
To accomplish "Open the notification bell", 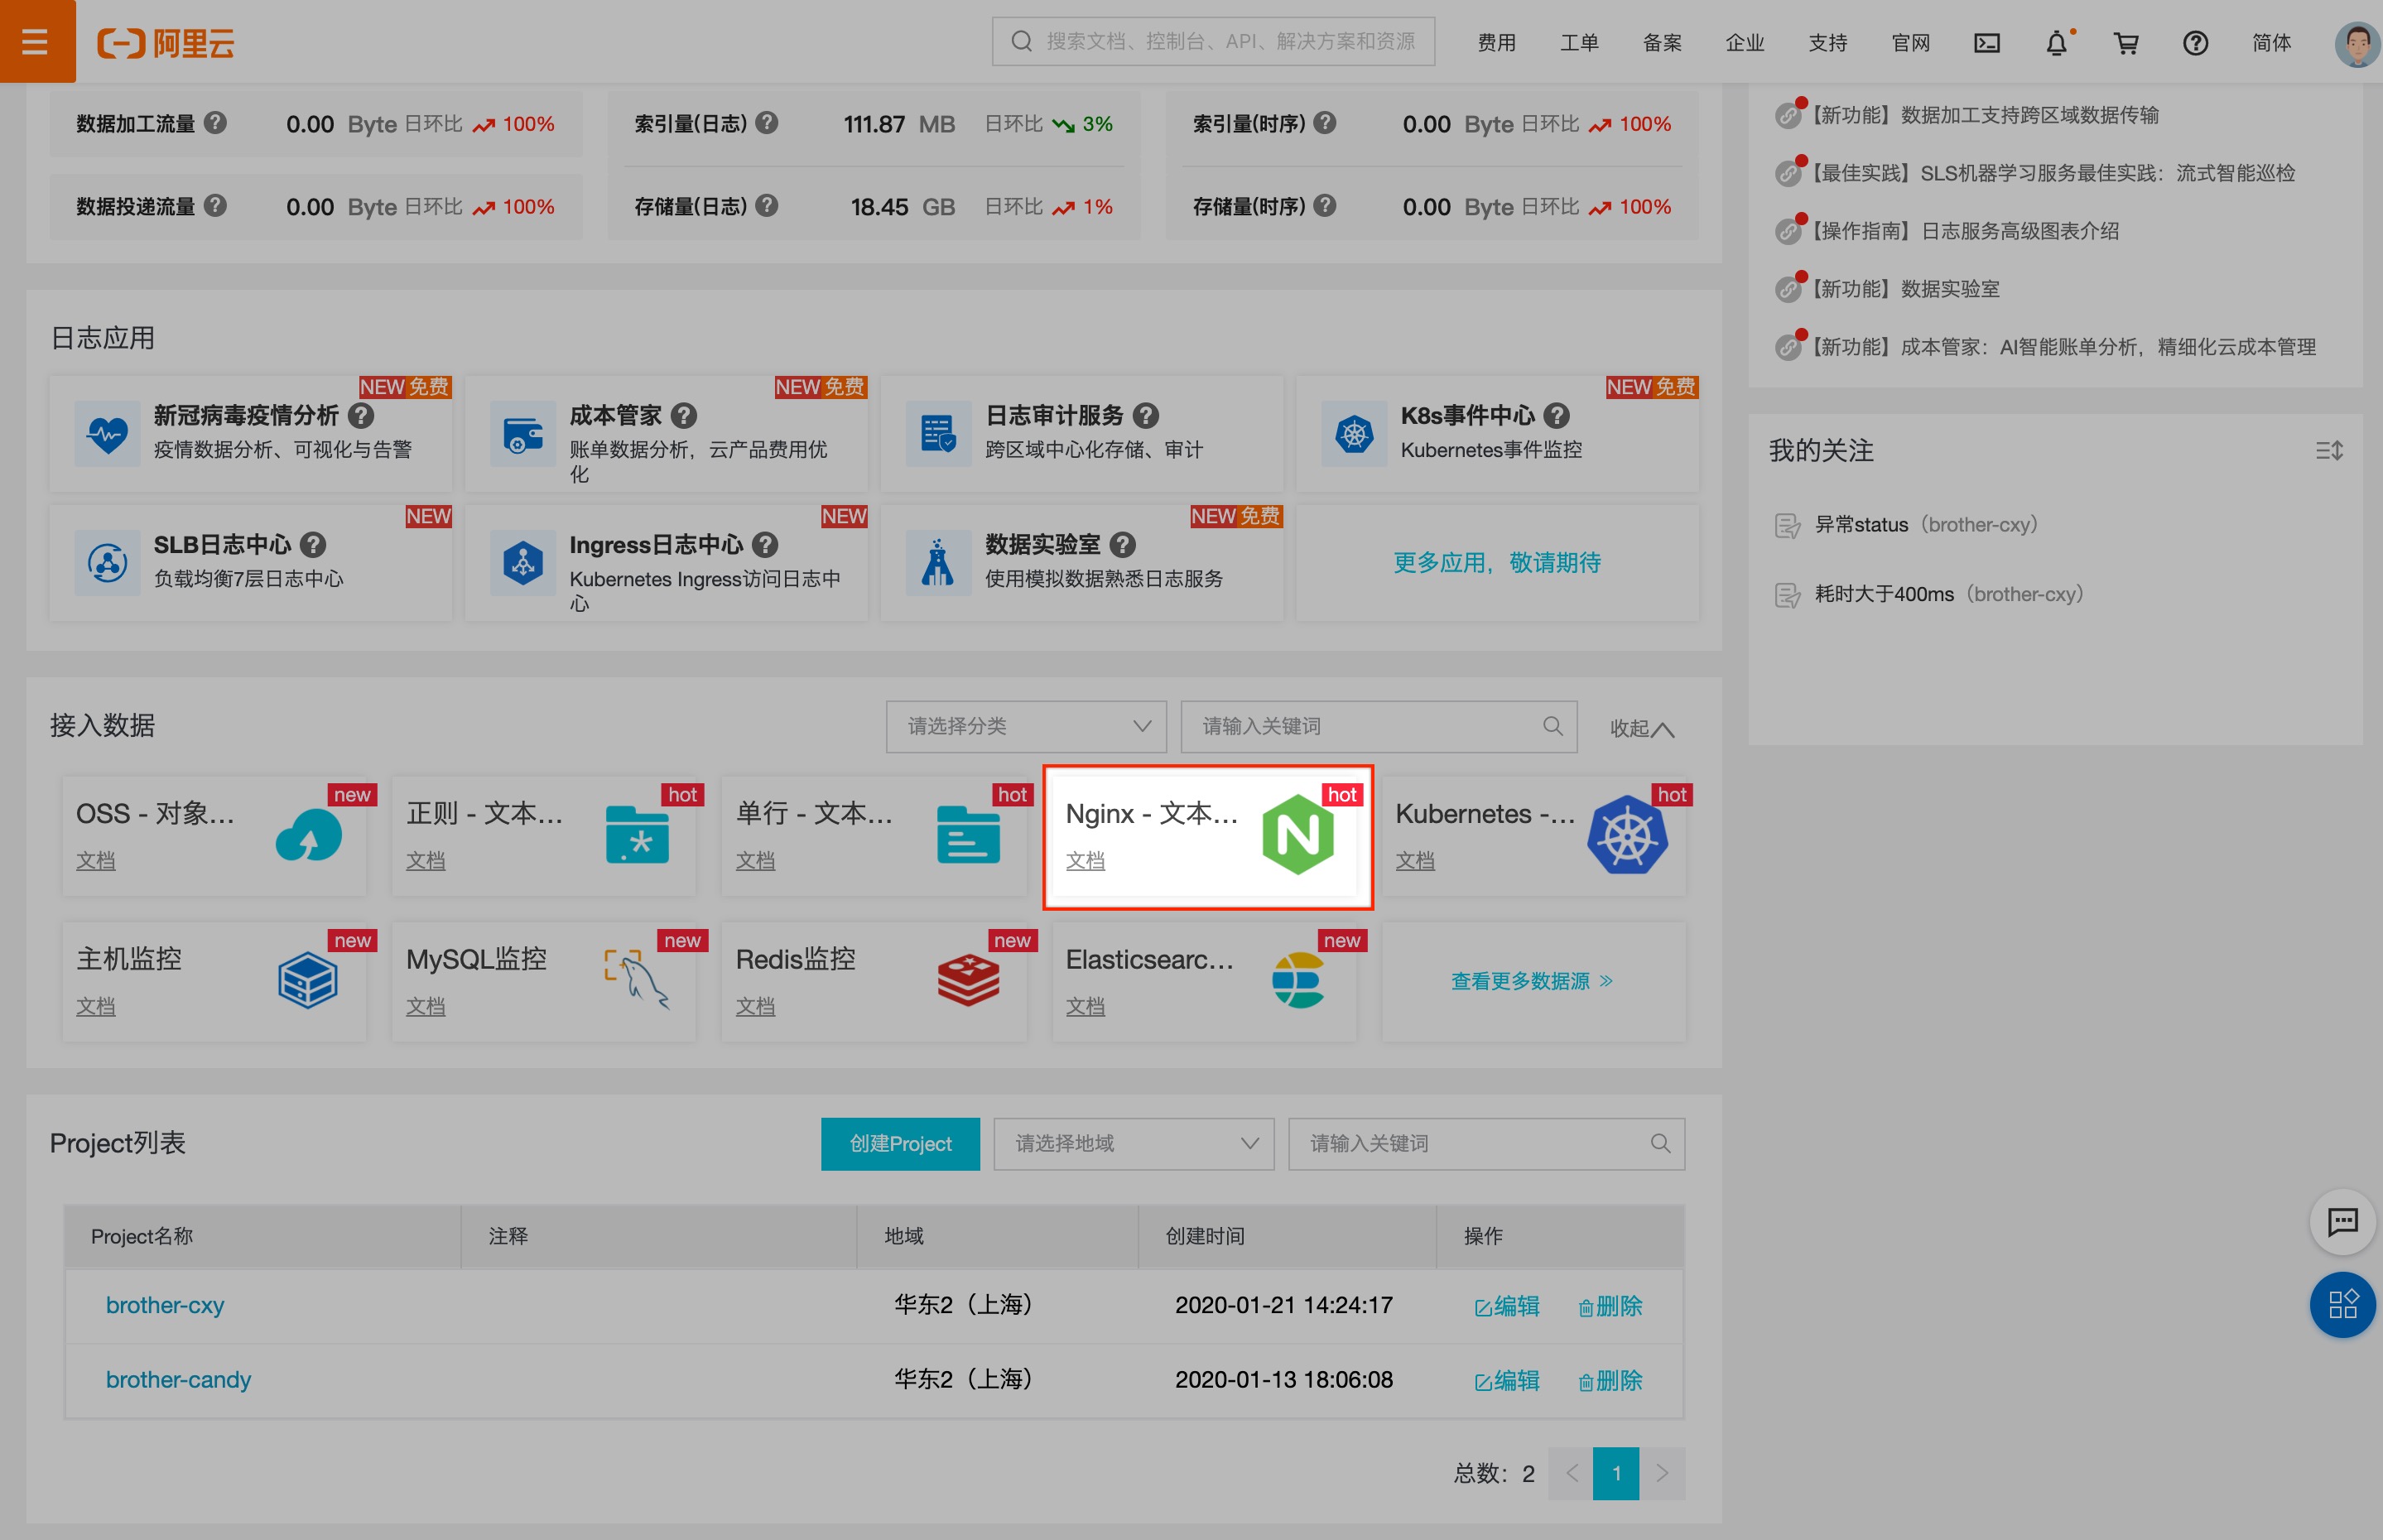I will point(2056,42).
